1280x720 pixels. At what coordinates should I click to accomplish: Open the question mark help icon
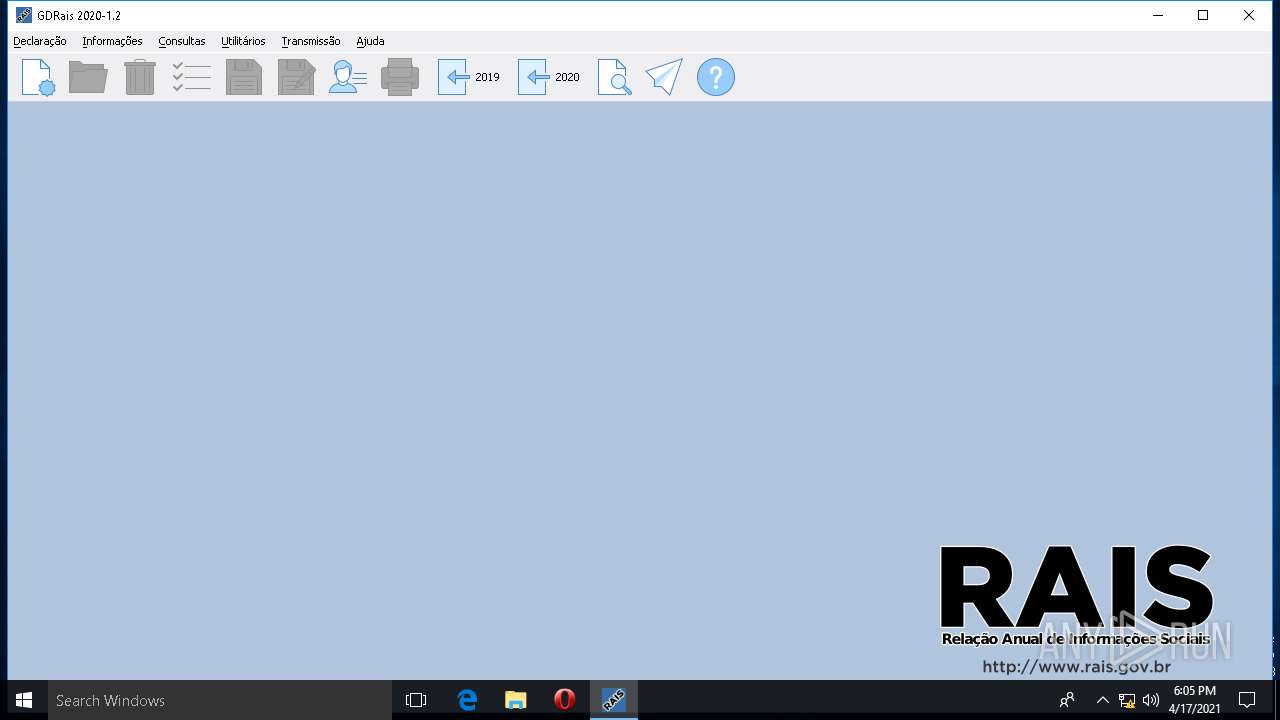click(x=716, y=77)
